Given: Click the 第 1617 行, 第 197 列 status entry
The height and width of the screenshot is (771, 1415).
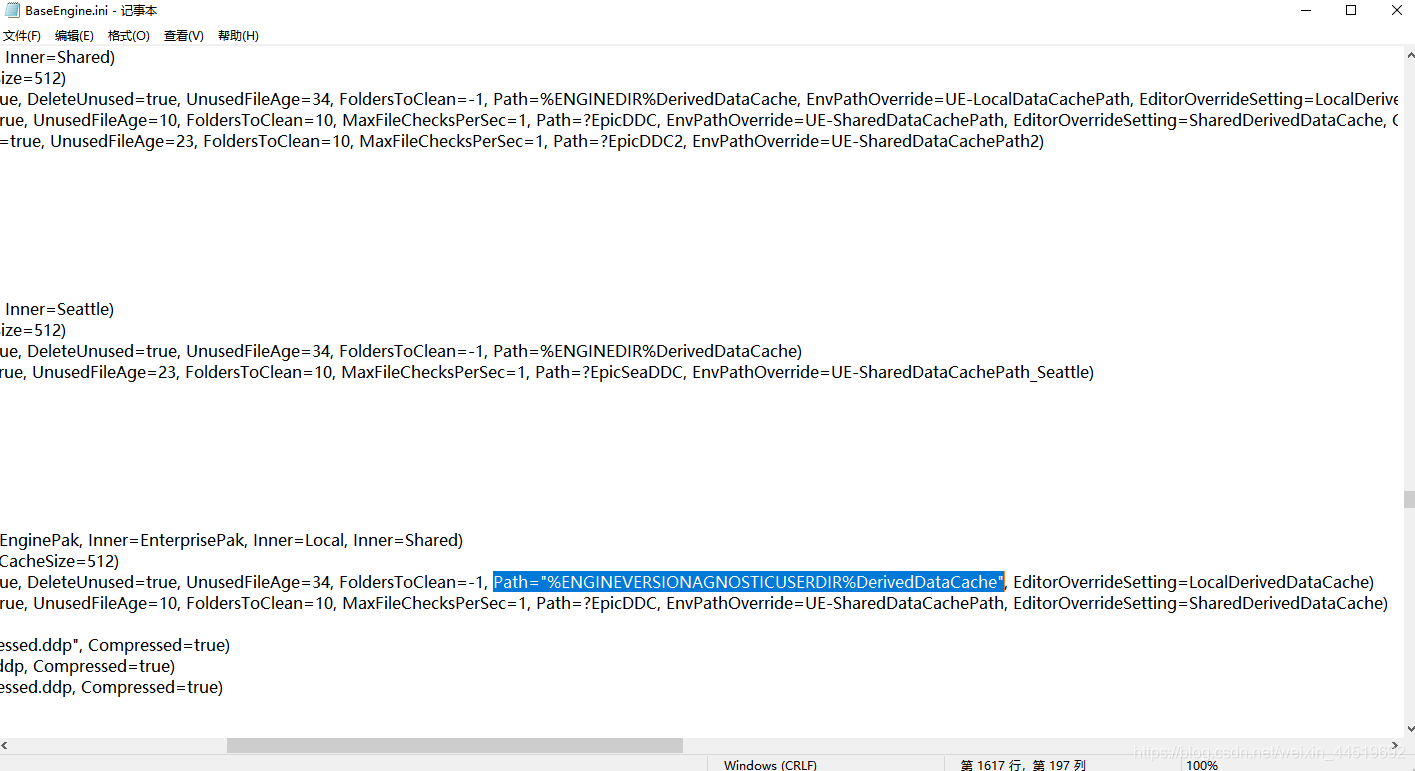Looking at the screenshot, I should 1023,765.
